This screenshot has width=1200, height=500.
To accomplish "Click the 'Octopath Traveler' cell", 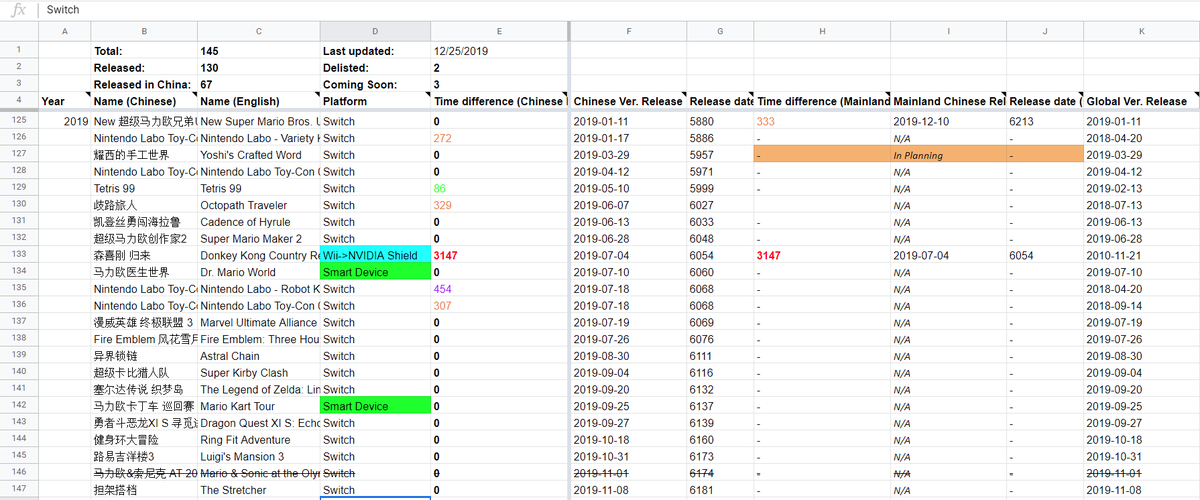I will pyautogui.click(x=259, y=205).
